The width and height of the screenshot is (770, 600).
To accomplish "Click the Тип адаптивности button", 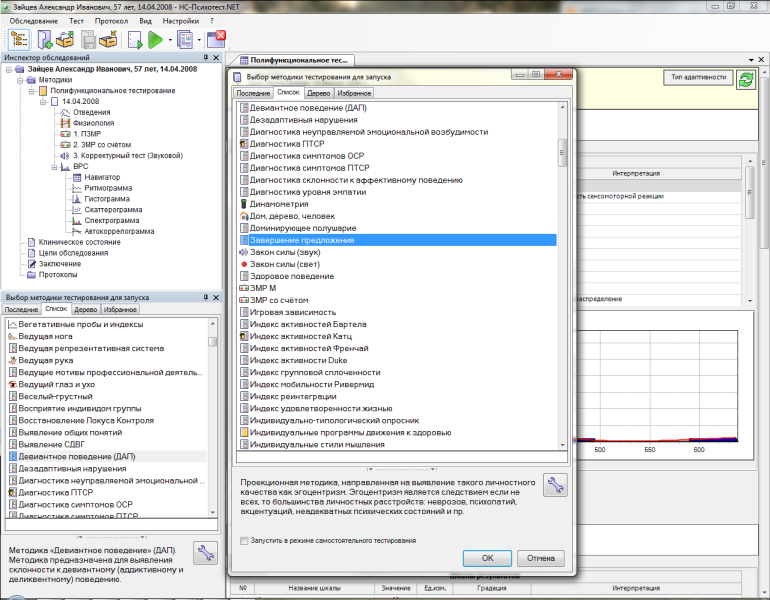I will (x=696, y=78).
